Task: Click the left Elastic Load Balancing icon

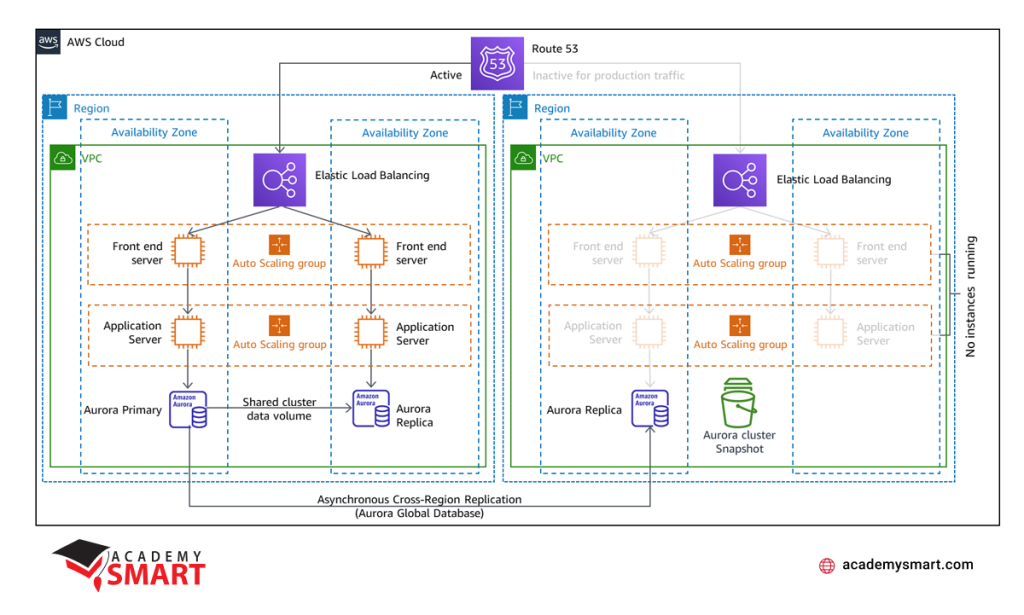Action: click(279, 179)
